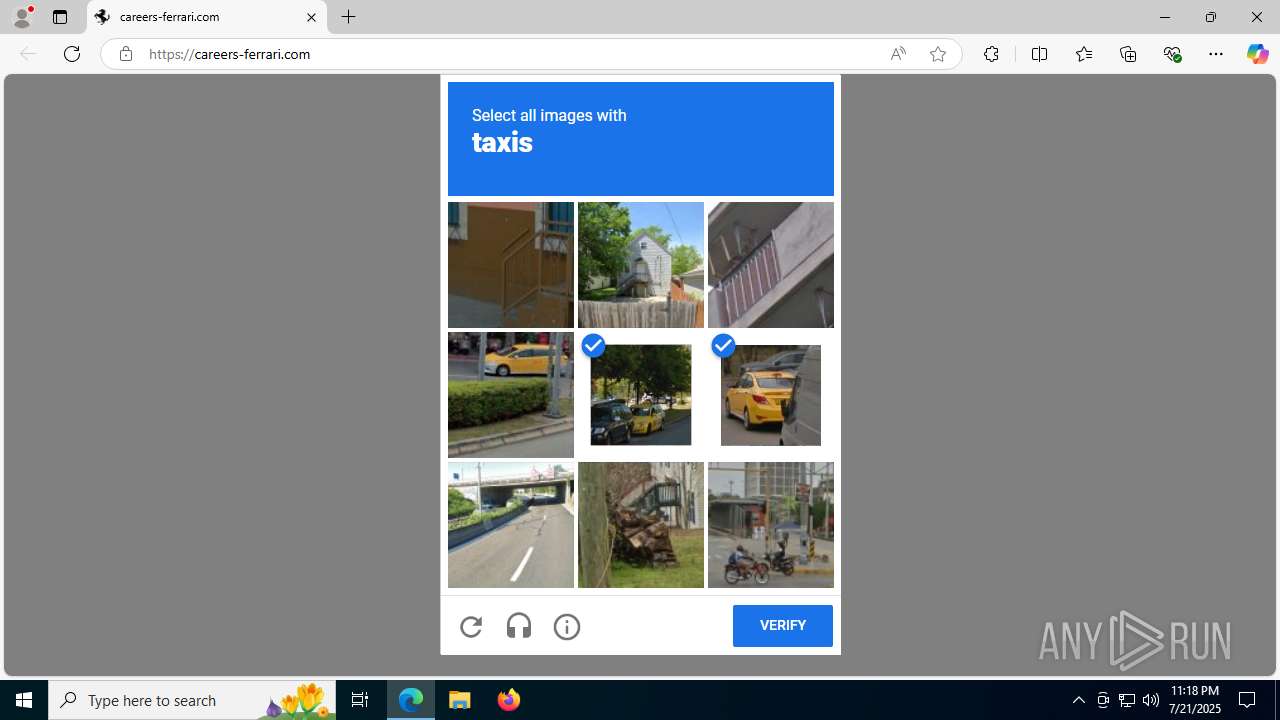The height and width of the screenshot is (720, 1280).
Task: Close the careers-ferrari.com tab
Action: point(311,17)
